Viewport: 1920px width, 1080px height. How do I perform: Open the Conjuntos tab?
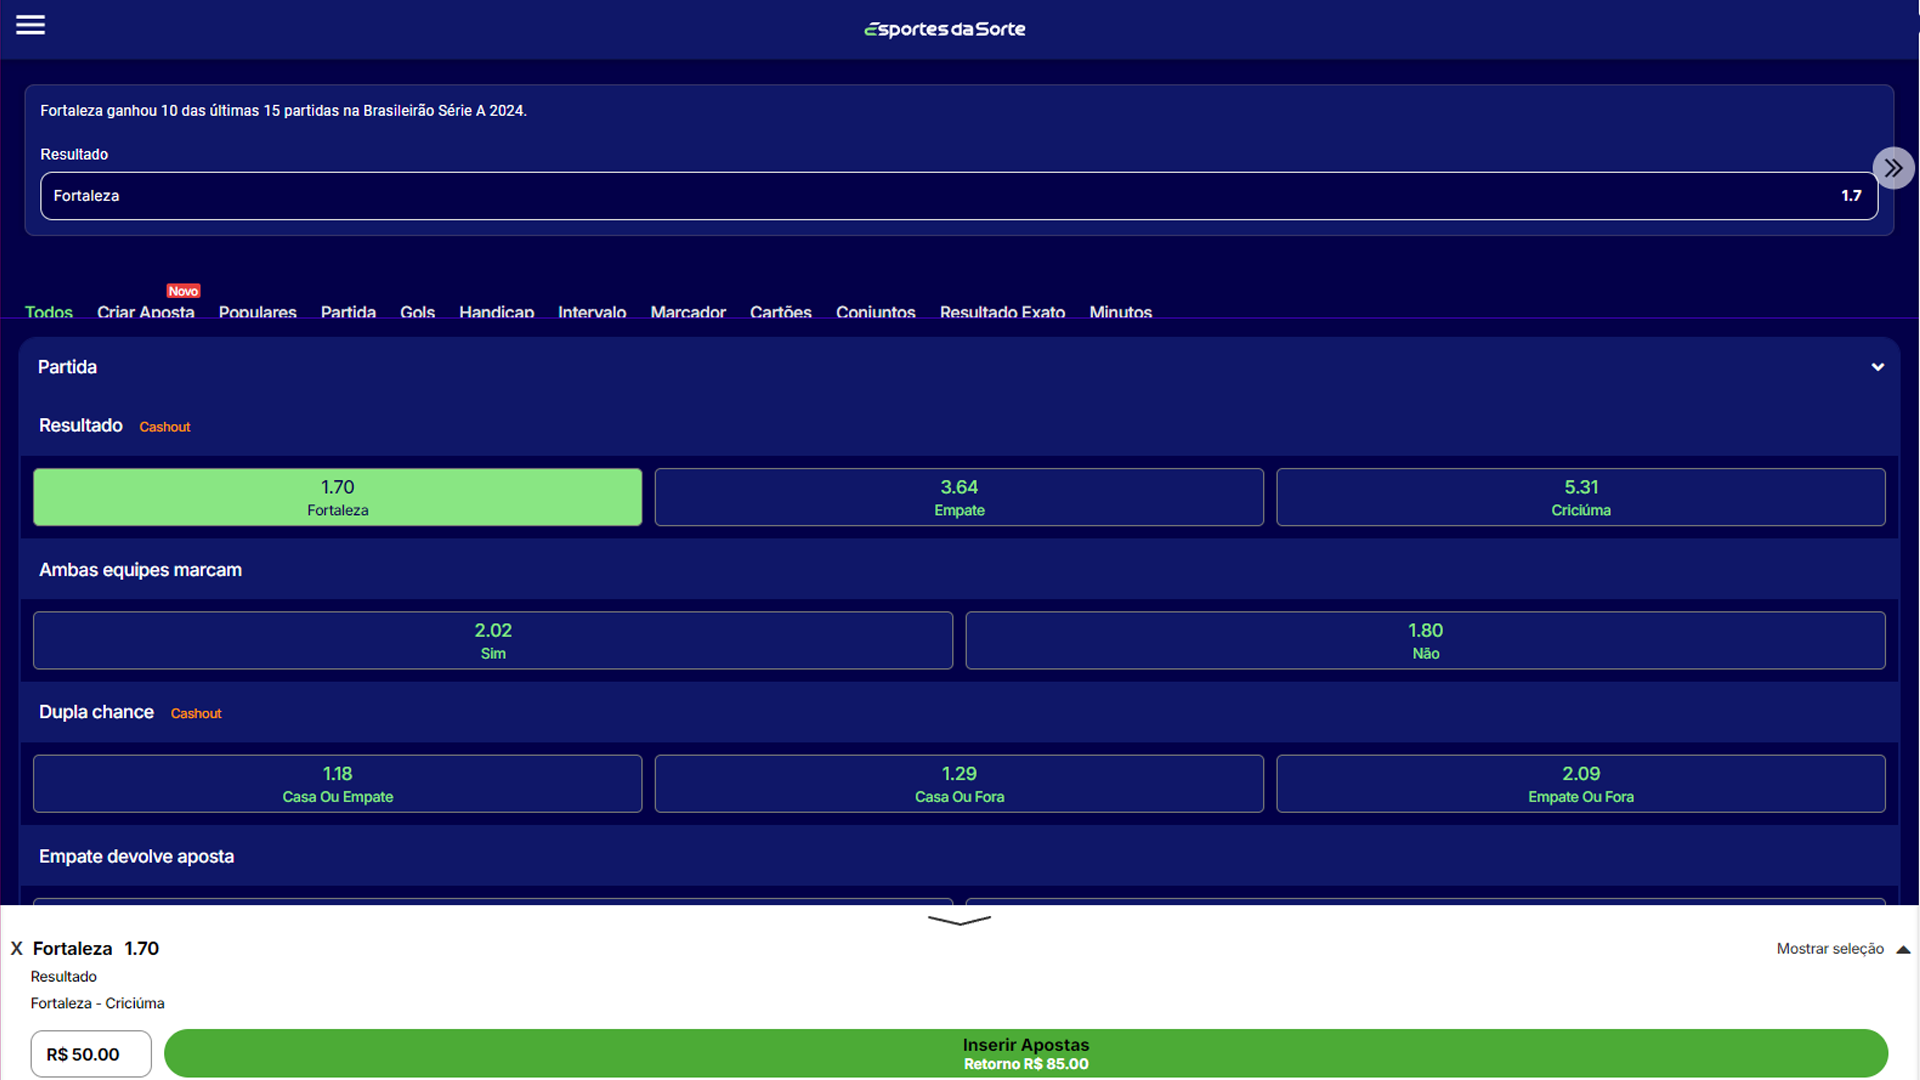click(876, 312)
